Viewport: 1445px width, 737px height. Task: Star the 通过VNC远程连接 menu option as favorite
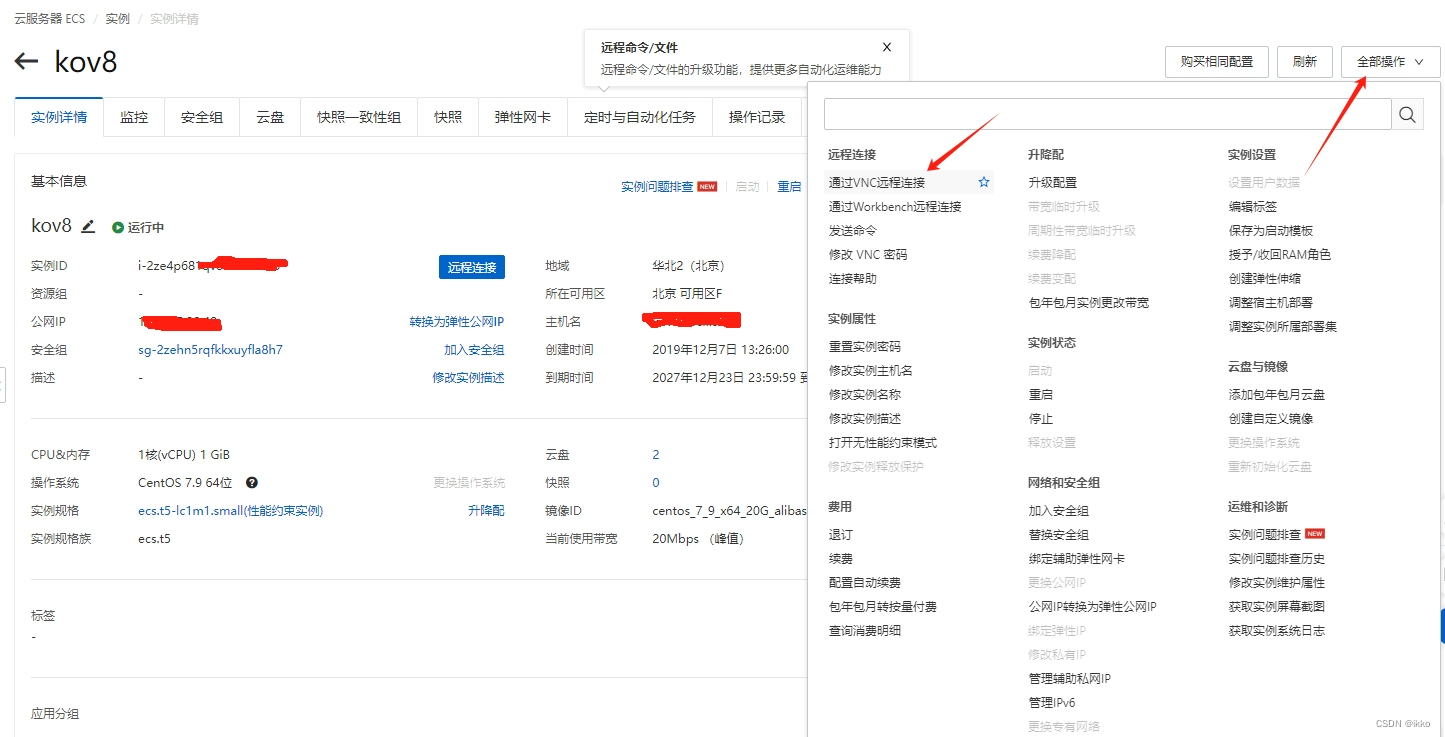pos(983,182)
